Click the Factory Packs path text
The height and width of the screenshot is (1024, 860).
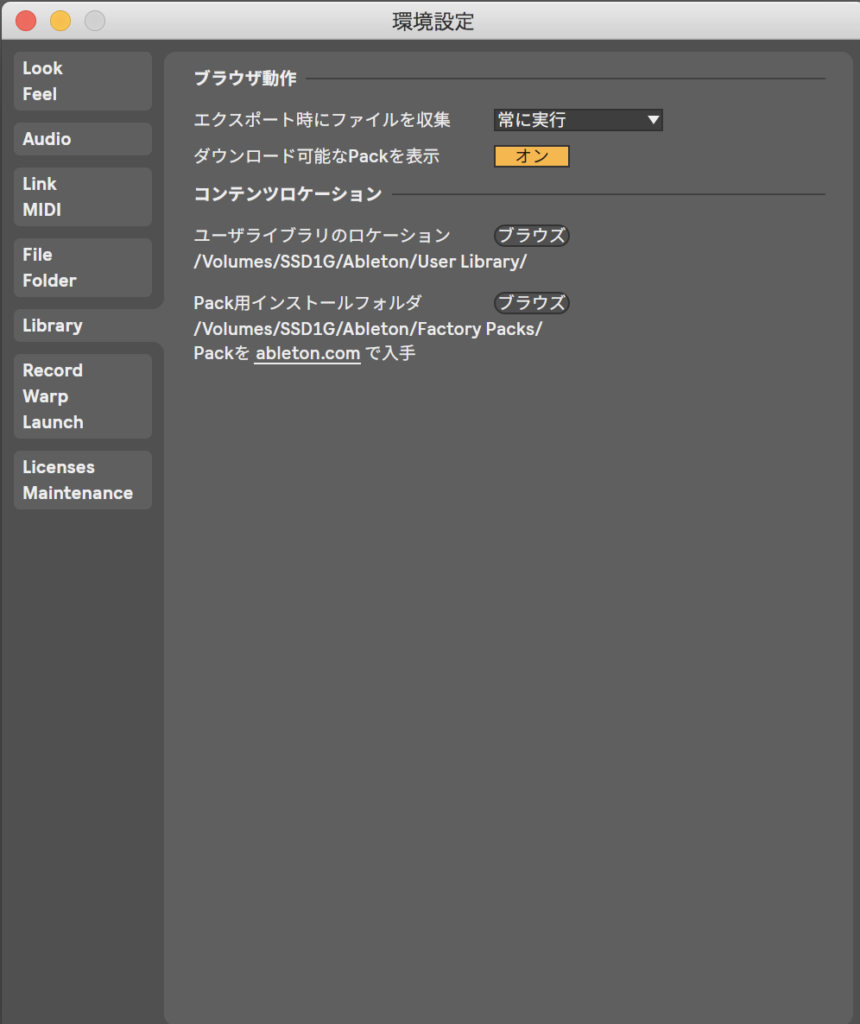pos(367,329)
